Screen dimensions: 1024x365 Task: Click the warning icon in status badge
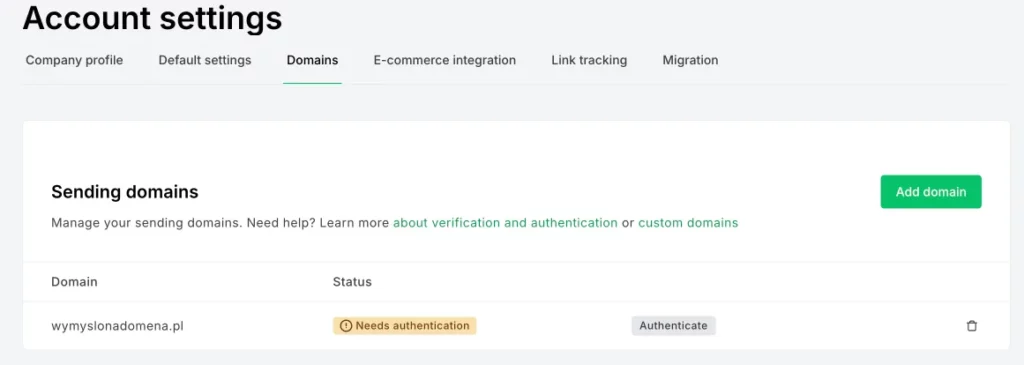[x=346, y=325]
